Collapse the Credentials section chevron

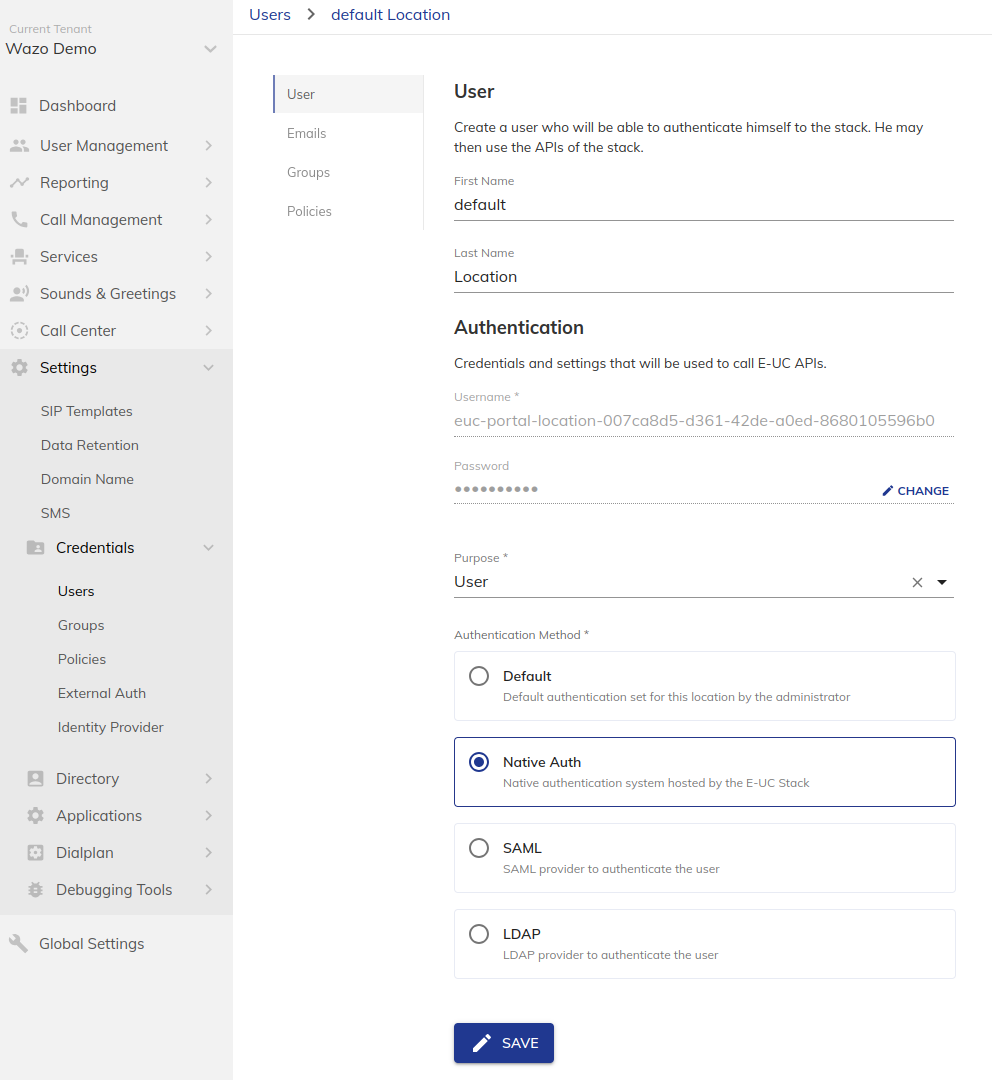(x=208, y=548)
